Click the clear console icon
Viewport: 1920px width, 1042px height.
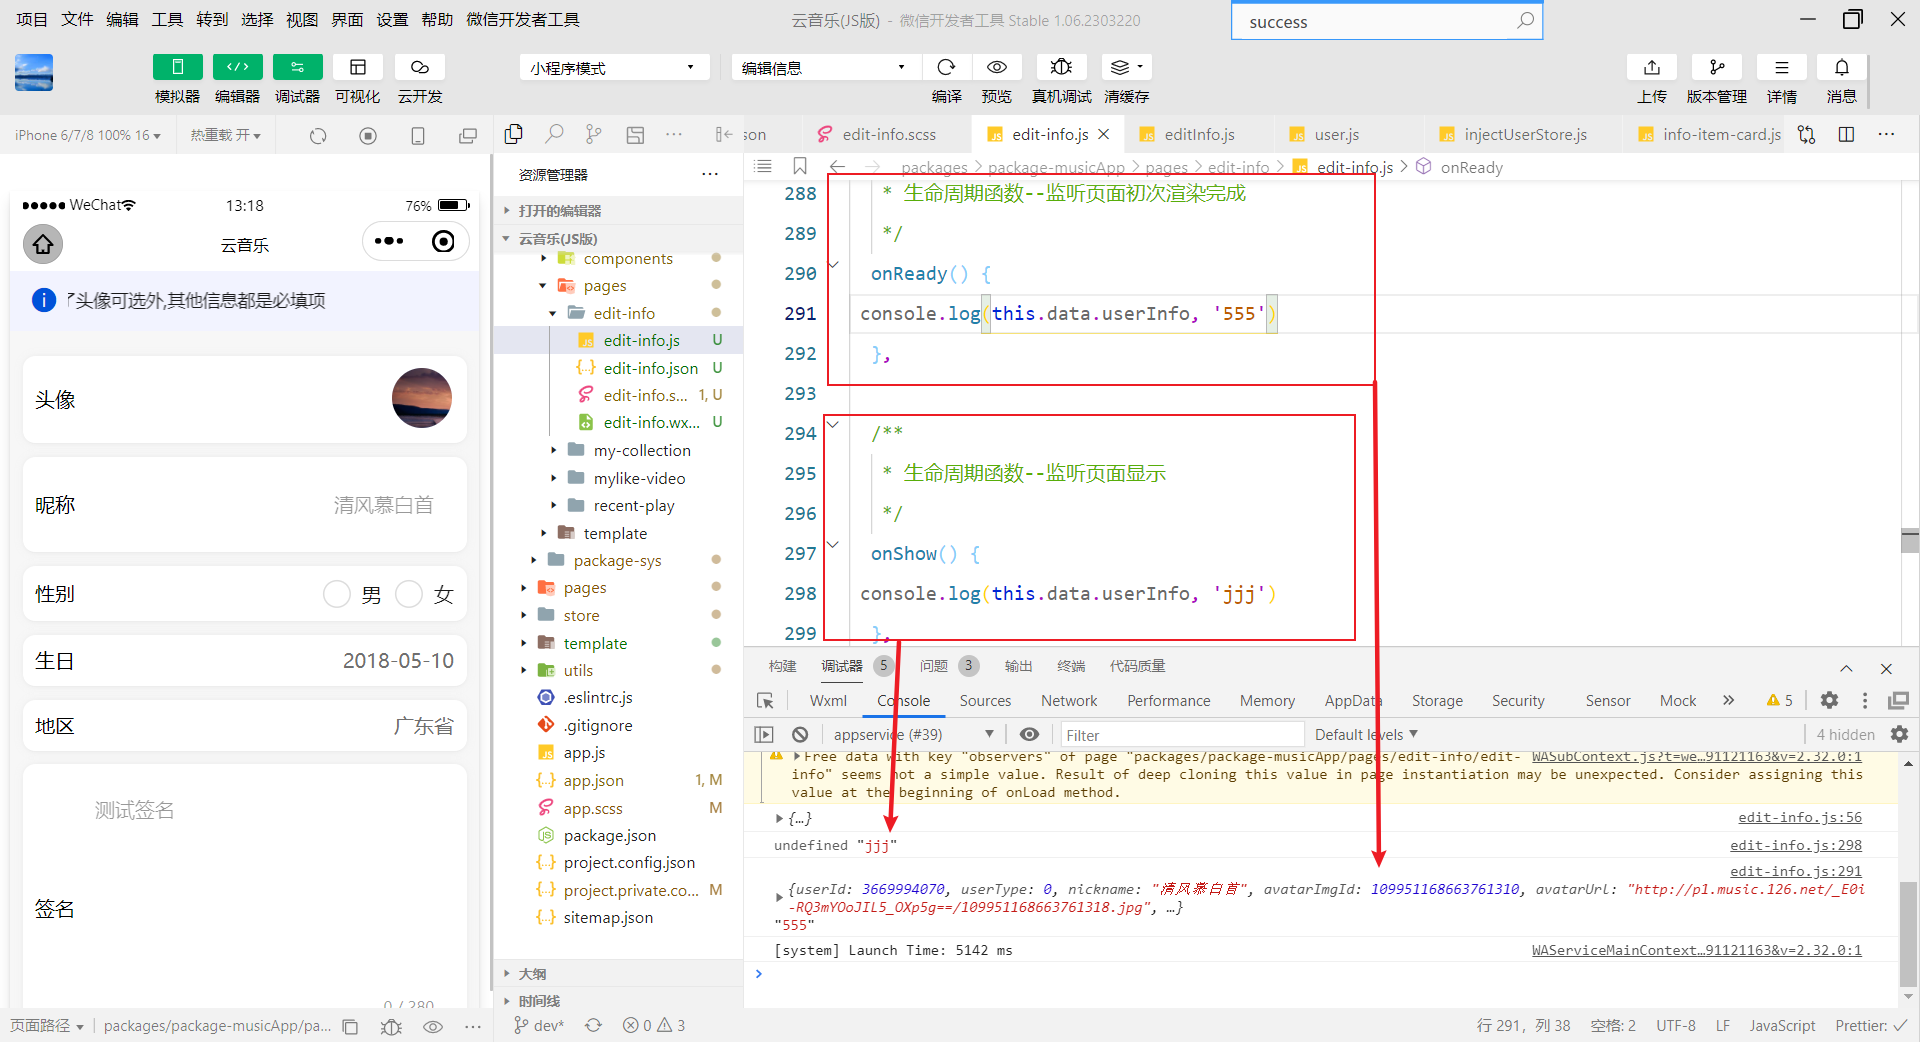(x=800, y=734)
